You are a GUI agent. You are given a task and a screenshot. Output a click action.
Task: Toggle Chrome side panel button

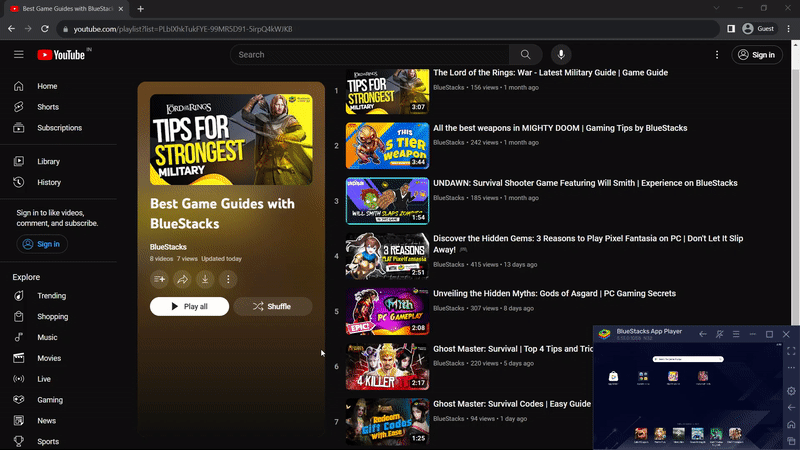tap(731, 29)
